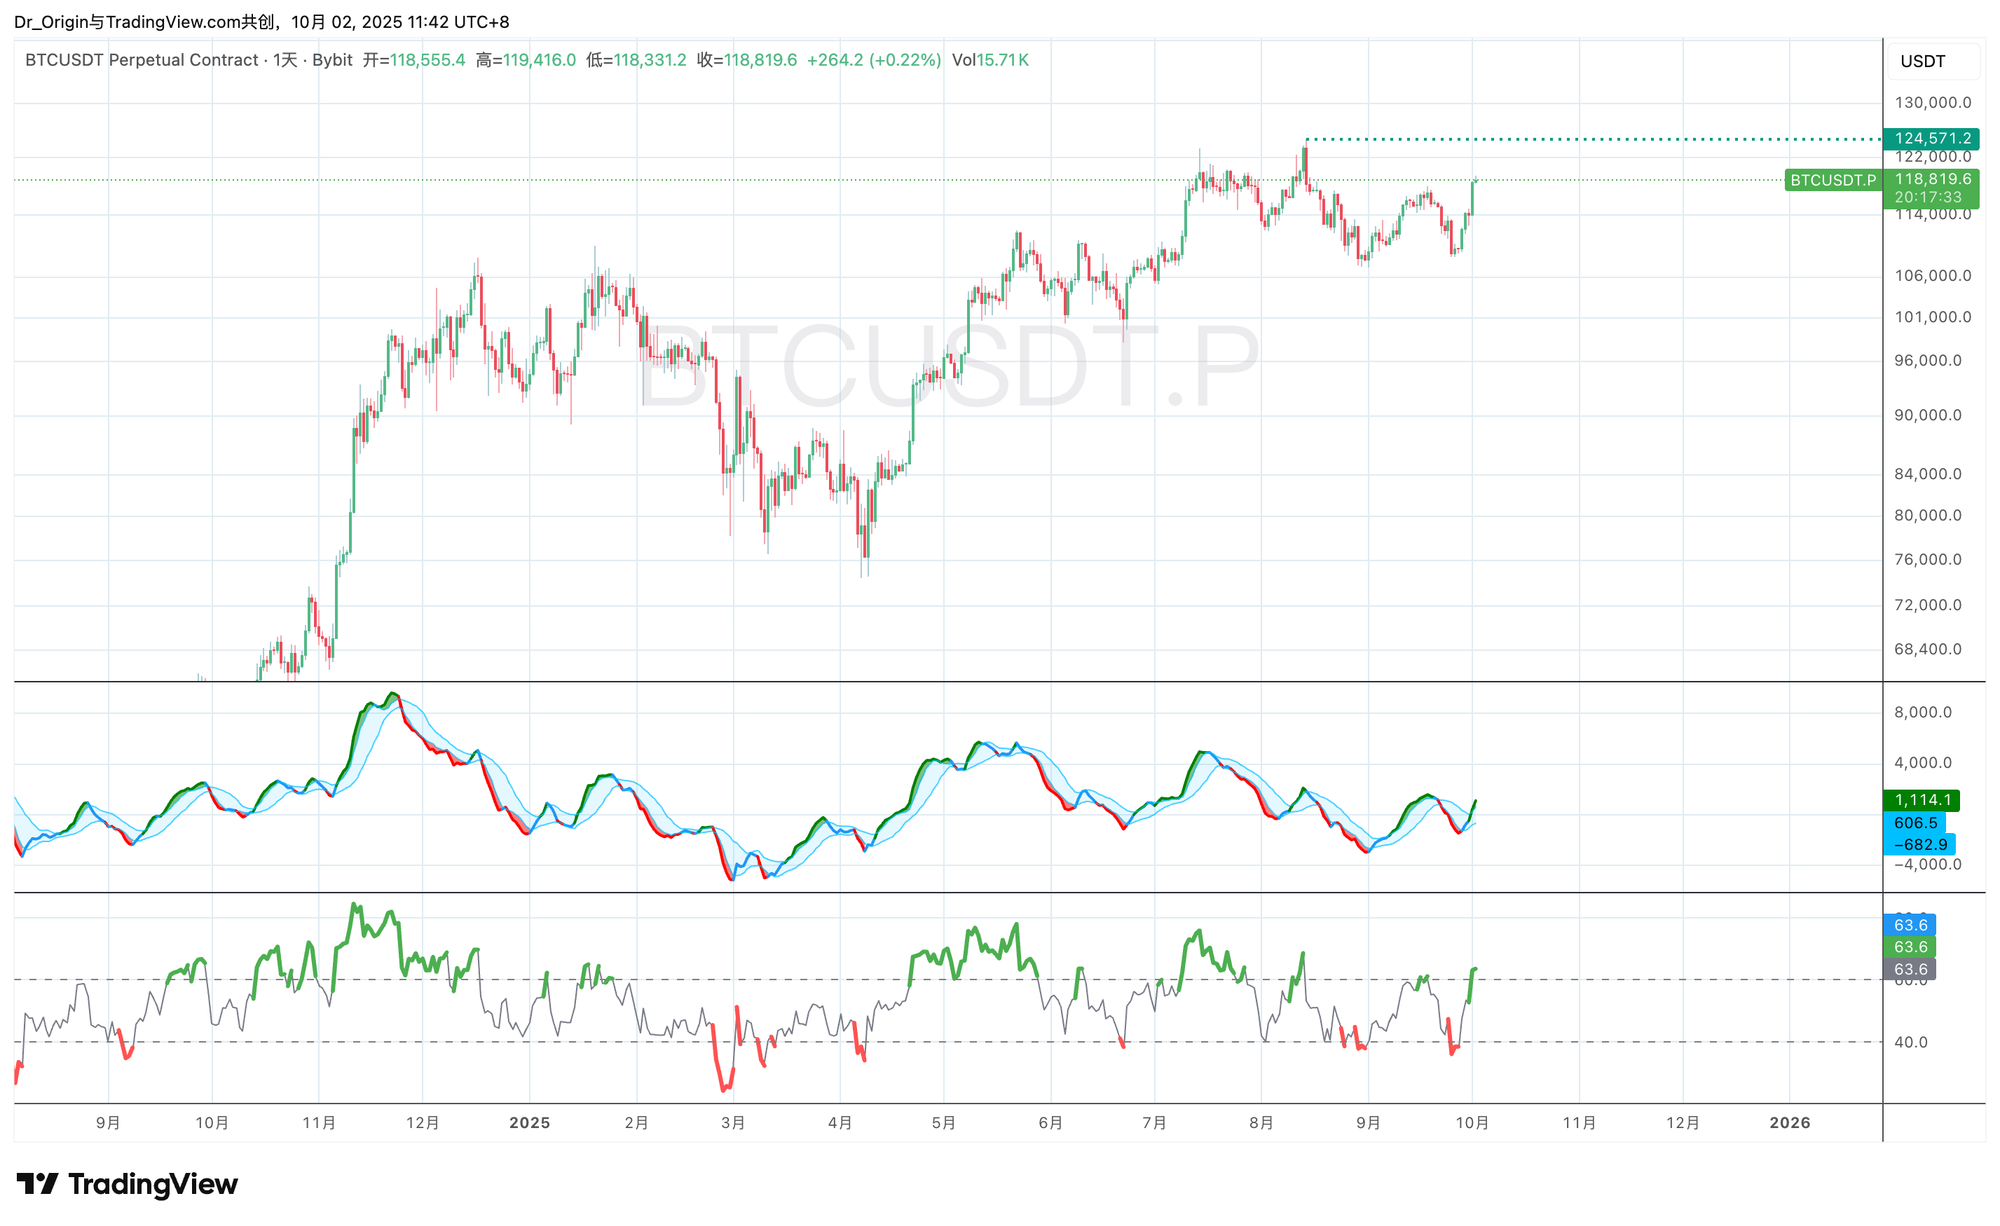
Task: Click the 118,819.6 current price label
Action: tap(1932, 179)
